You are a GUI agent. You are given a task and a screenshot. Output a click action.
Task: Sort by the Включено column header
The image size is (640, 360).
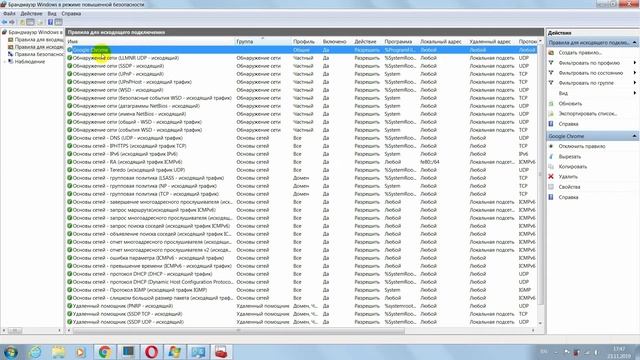click(337, 42)
